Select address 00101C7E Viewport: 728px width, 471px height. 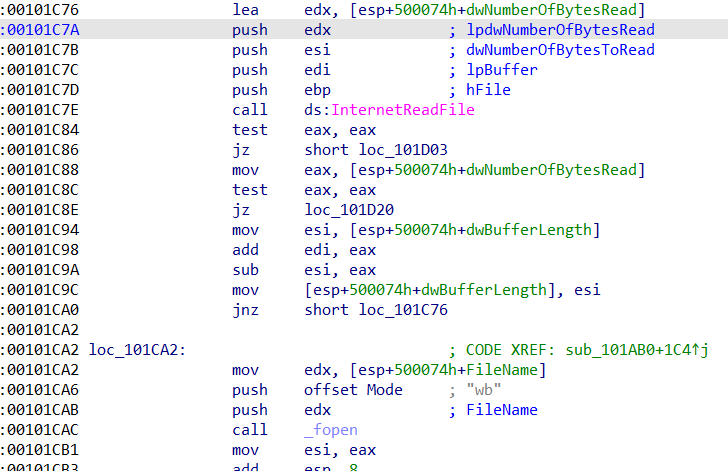[43, 110]
